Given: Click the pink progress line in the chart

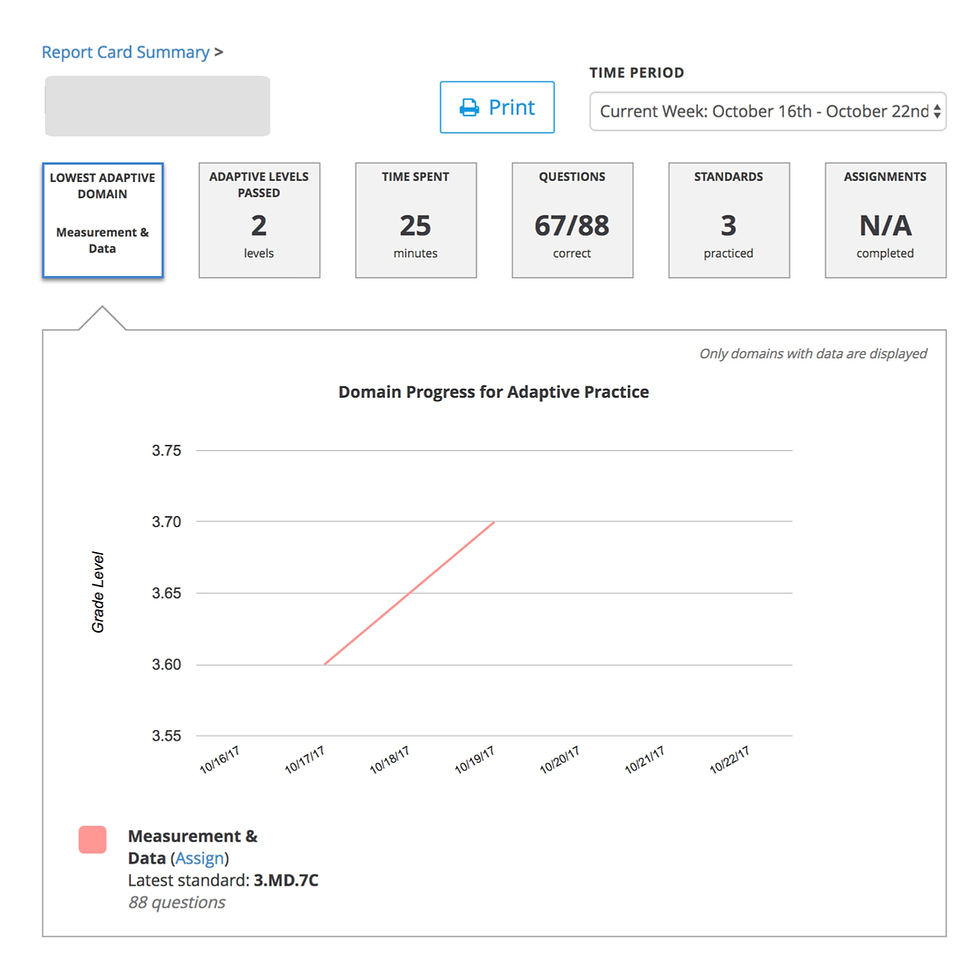Looking at the screenshot, I should (x=409, y=593).
